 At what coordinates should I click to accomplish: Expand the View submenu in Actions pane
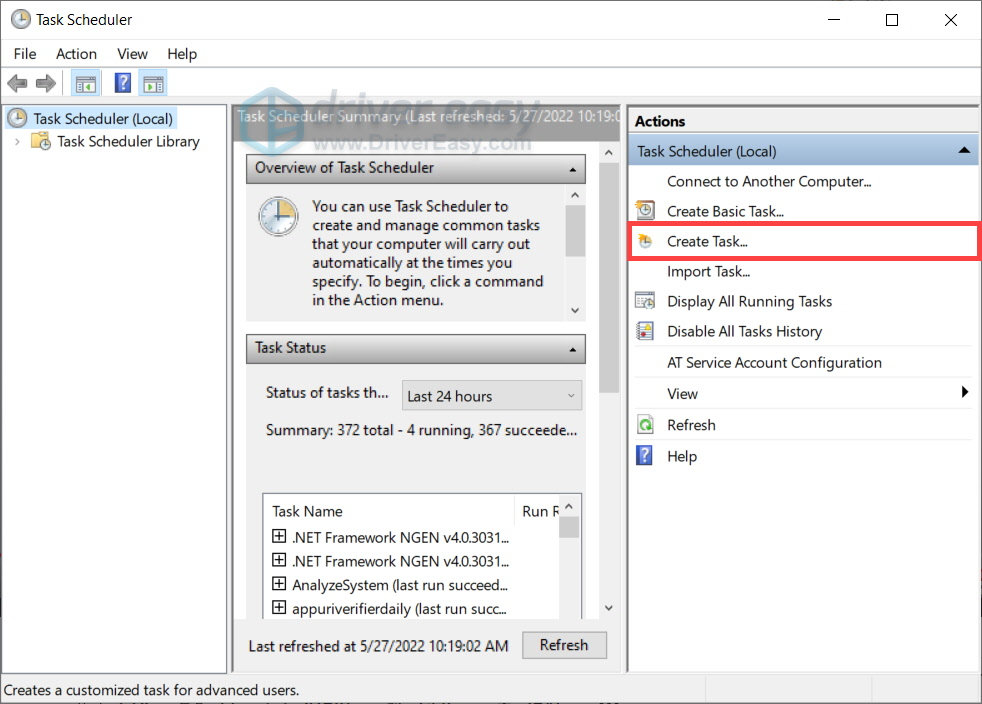point(964,393)
